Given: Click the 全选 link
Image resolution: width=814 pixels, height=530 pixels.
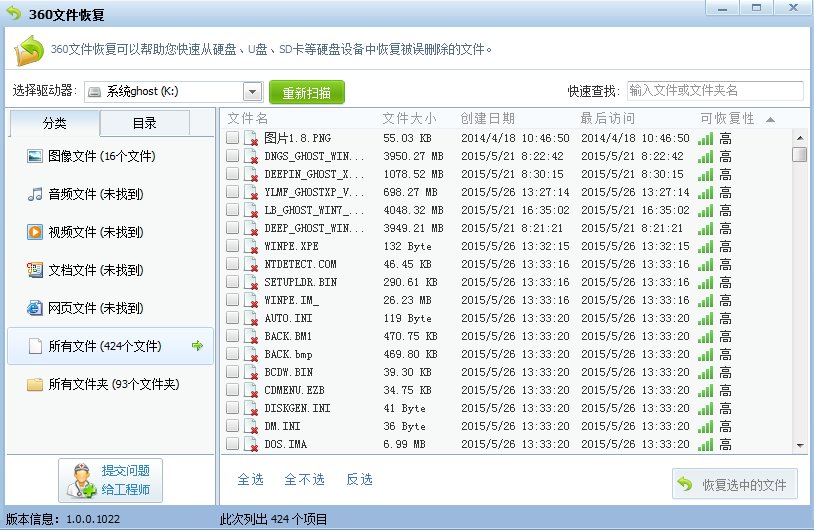Looking at the screenshot, I should pyautogui.click(x=250, y=479).
